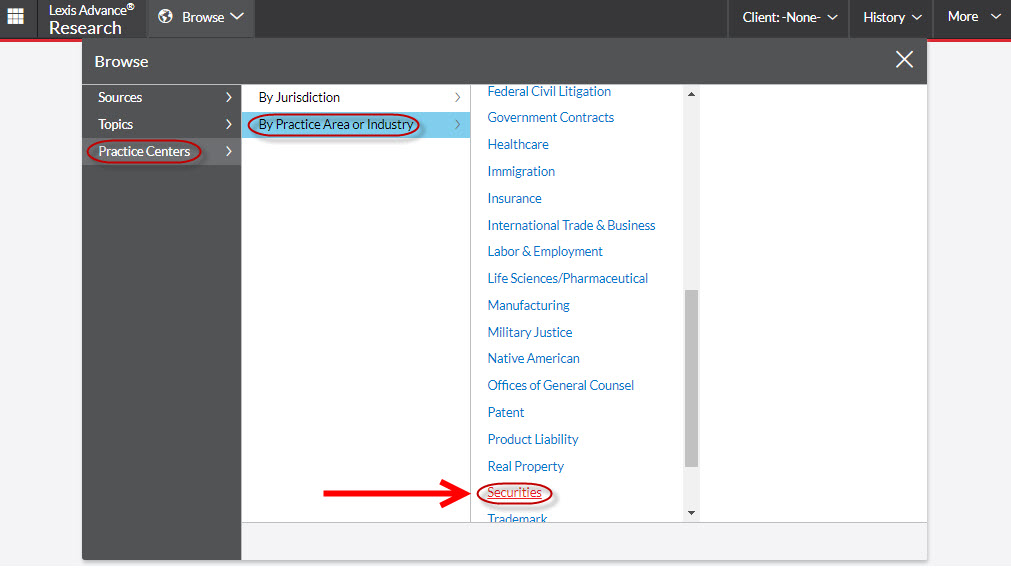The height and width of the screenshot is (571, 1011).
Task: Open Life Sciences/Pharmaceutical link
Action: point(567,278)
